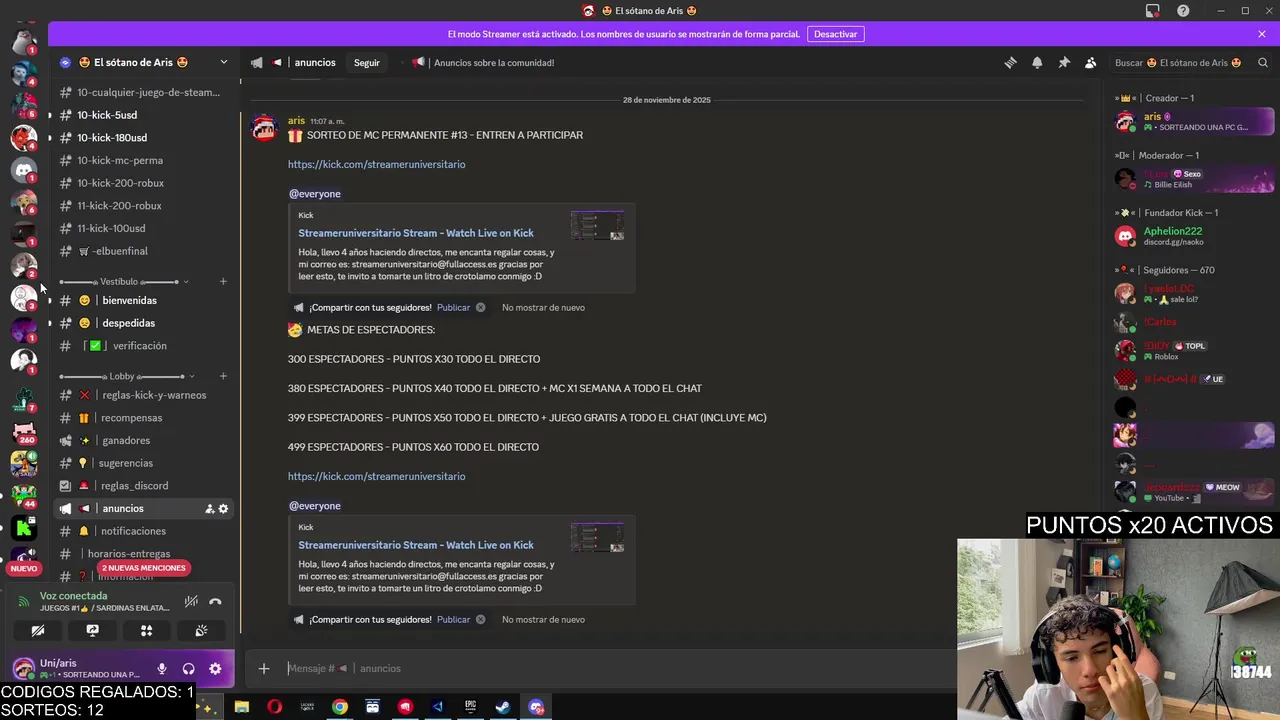Open the soundboard in the voice panel

click(x=200, y=630)
